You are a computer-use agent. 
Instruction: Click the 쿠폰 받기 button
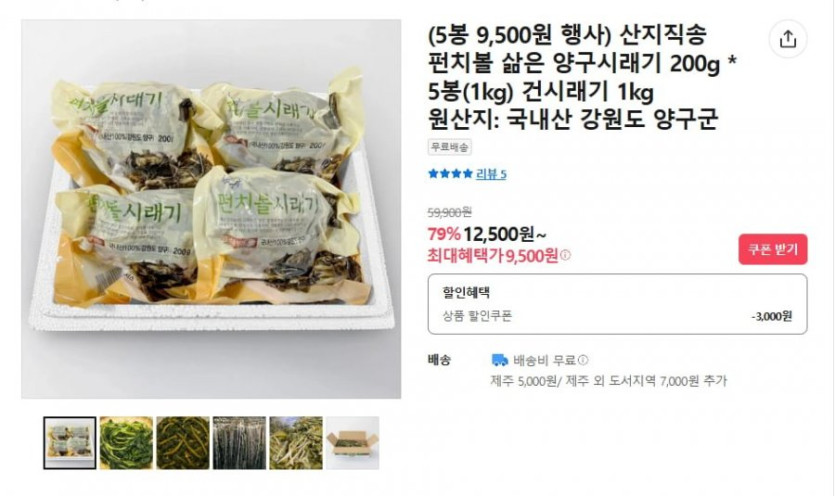pos(773,249)
